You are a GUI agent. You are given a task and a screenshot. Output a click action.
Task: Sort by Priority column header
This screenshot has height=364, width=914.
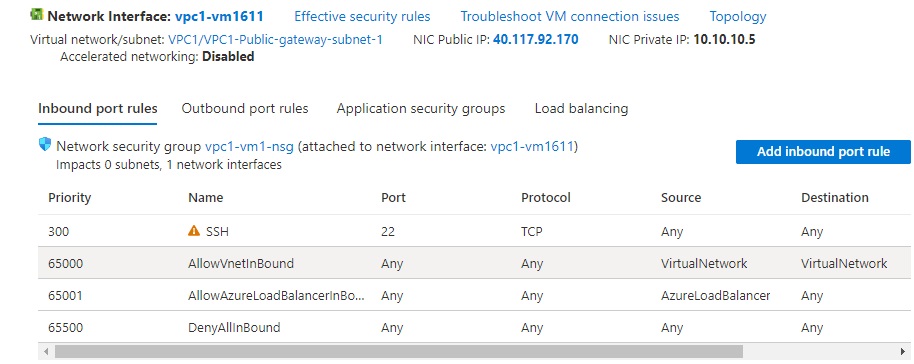[x=69, y=198]
